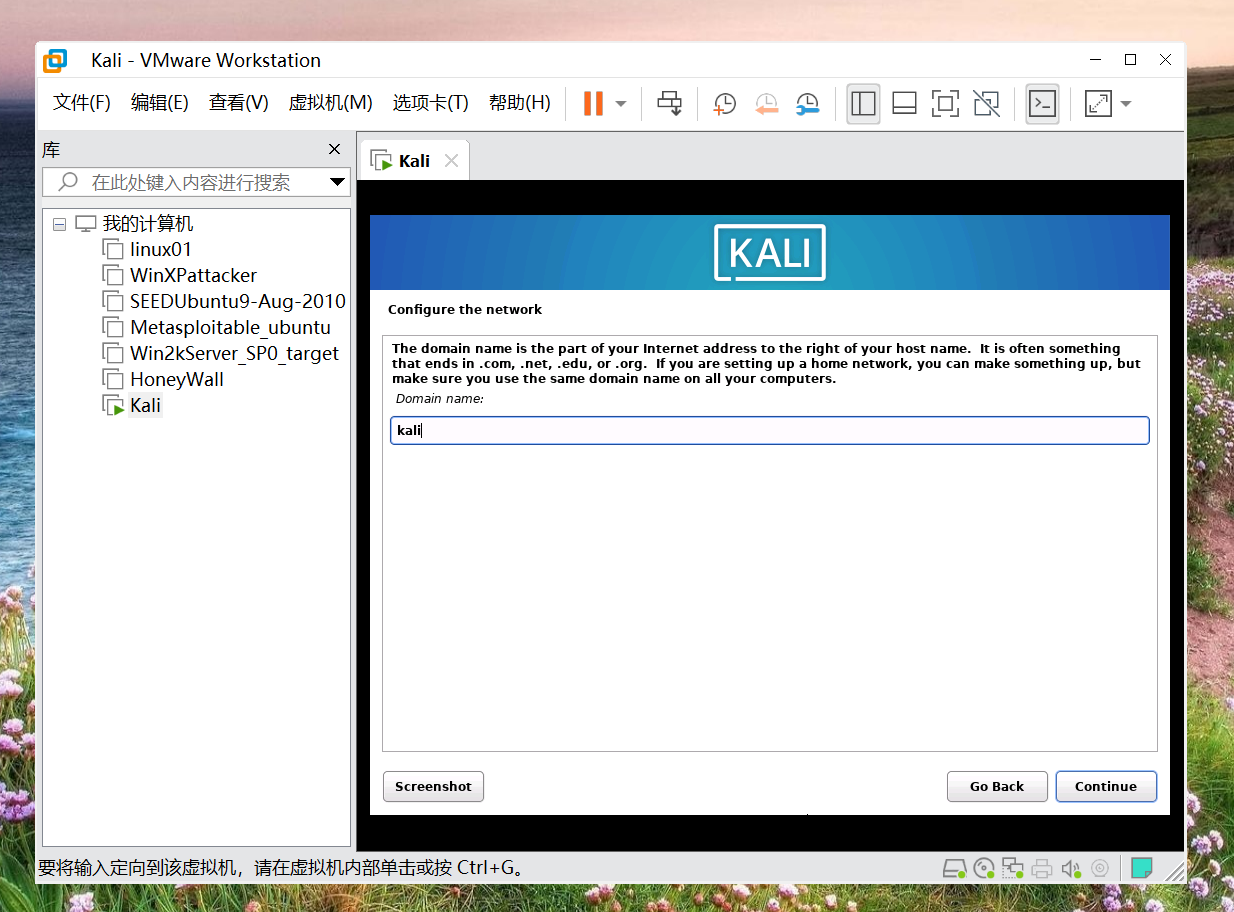Open the stretch display options dropdown arrow
This screenshot has height=912, width=1234.
click(x=1126, y=103)
